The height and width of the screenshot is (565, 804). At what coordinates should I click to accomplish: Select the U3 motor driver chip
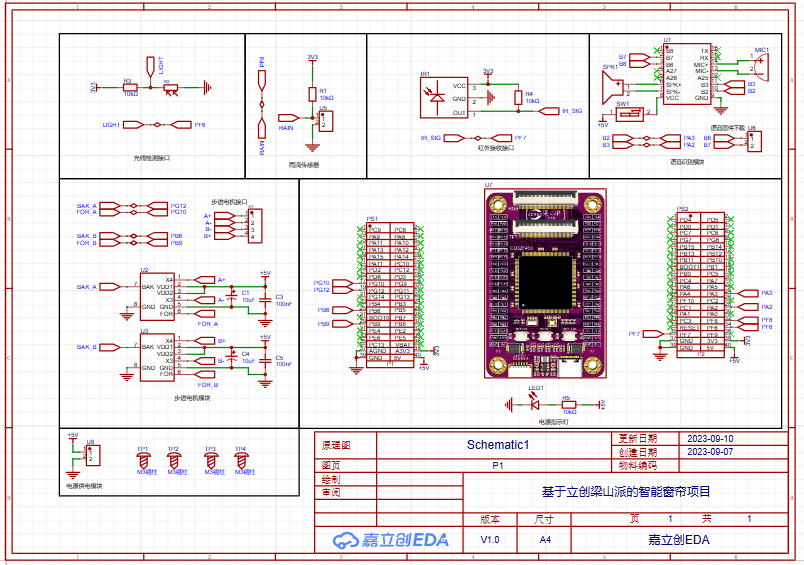(x=157, y=357)
